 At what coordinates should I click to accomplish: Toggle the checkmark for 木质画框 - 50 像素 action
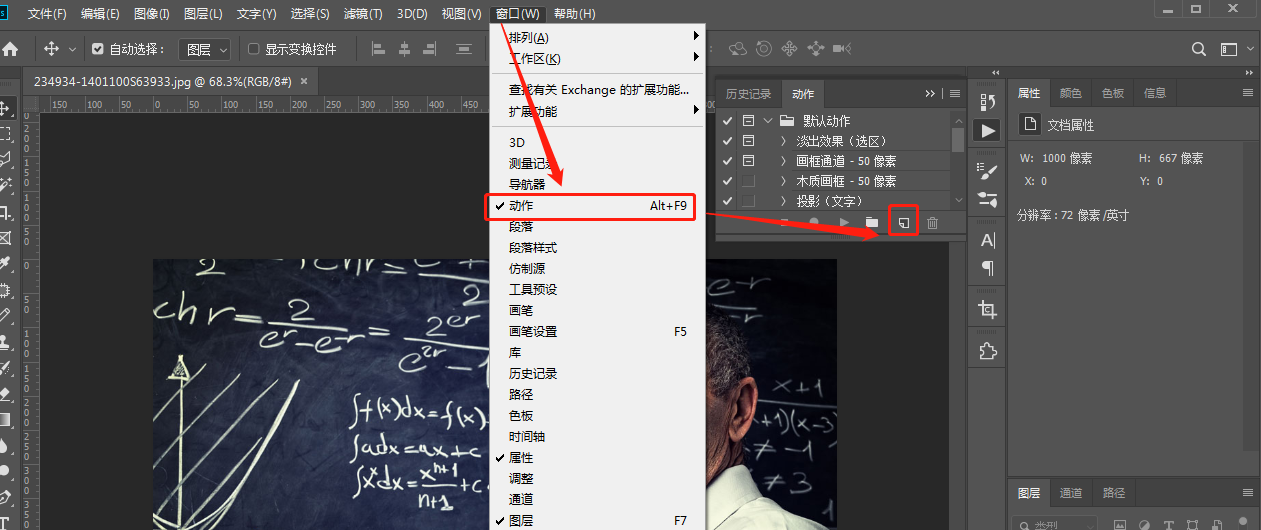(727, 181)
